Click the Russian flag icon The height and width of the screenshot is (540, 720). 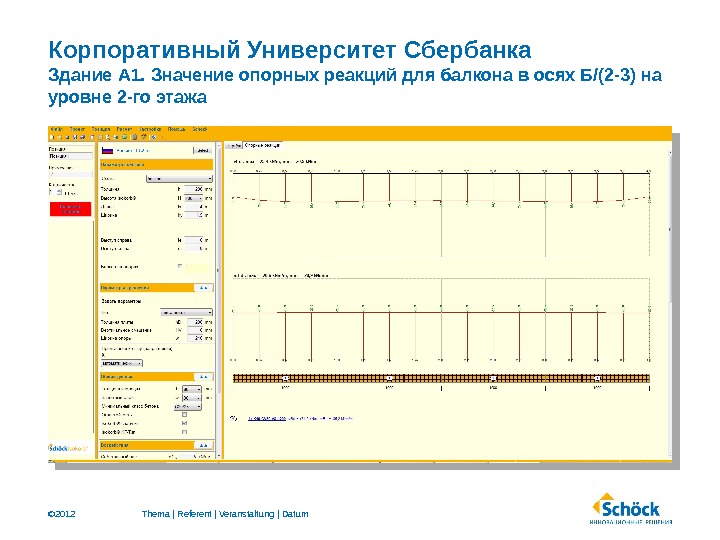[x=107, y=150]
